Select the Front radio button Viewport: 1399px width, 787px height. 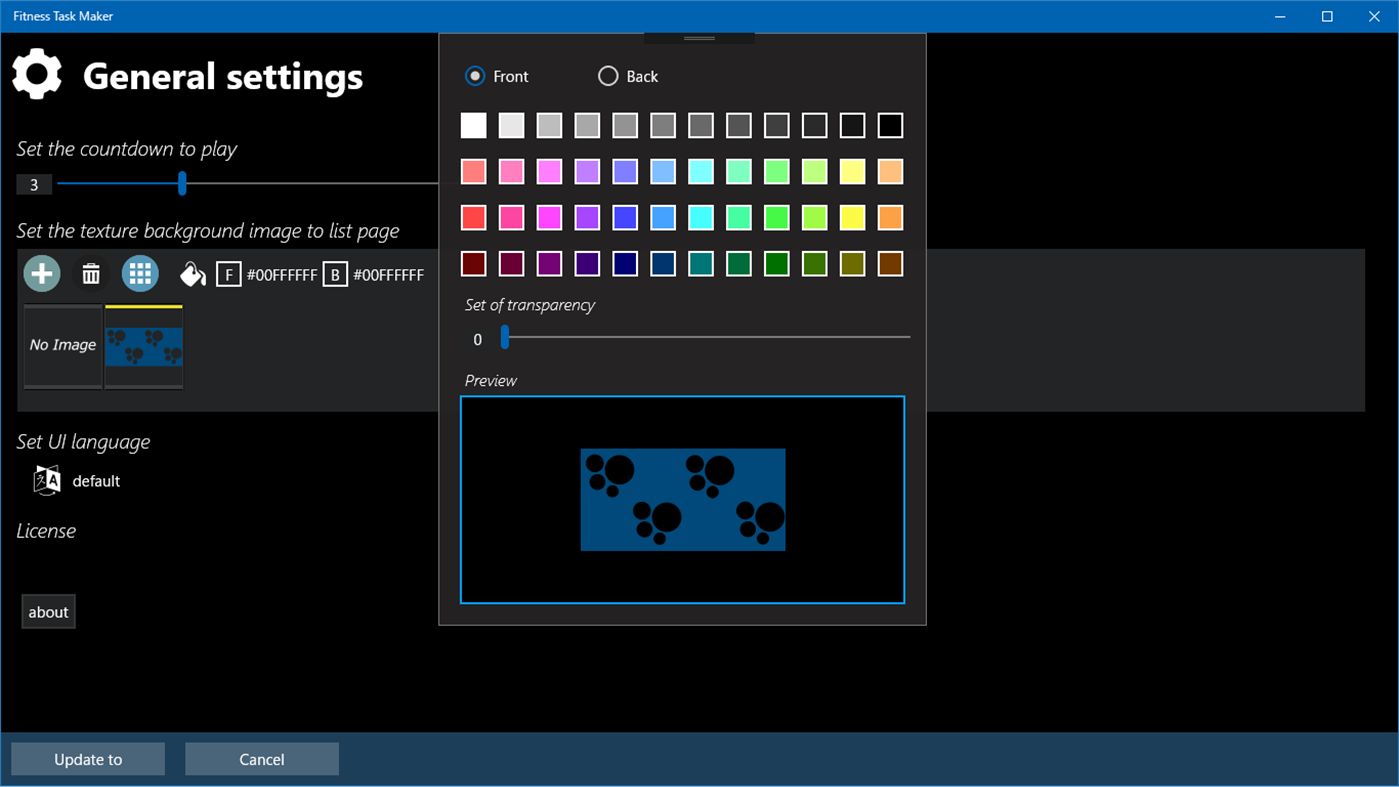(475, 76)
